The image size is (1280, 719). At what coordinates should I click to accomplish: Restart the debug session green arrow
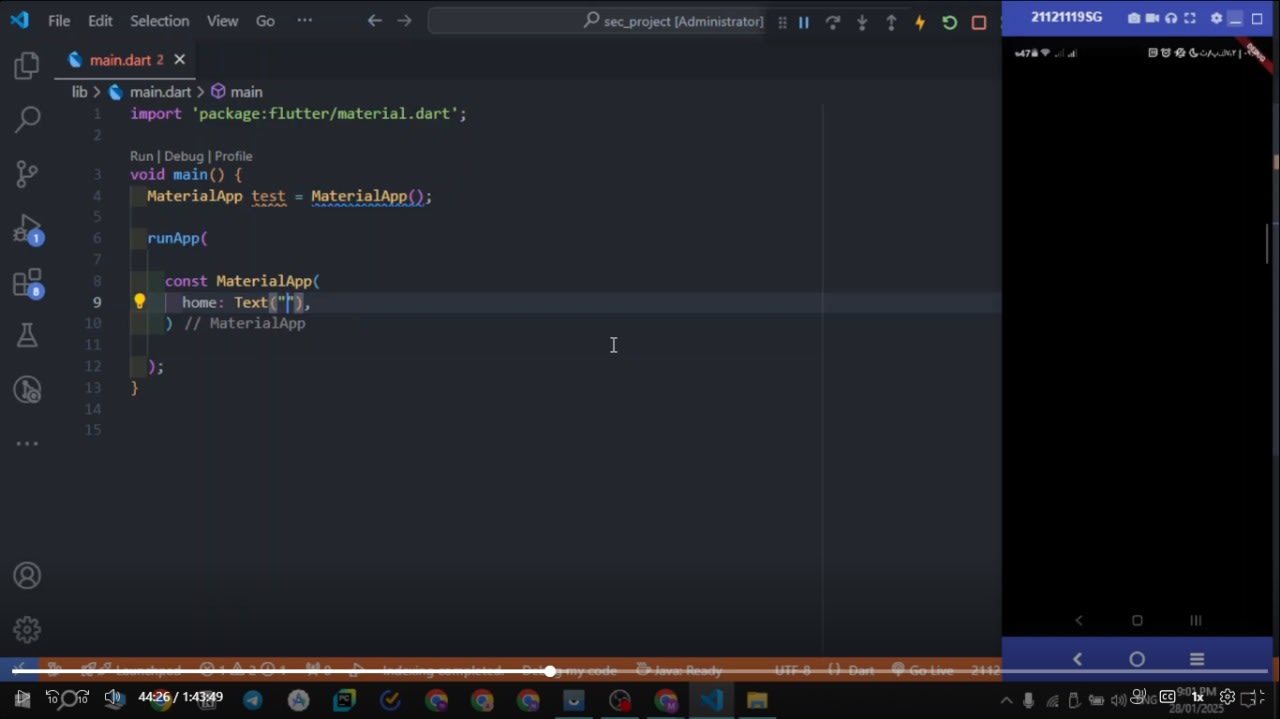pos(949,22)
